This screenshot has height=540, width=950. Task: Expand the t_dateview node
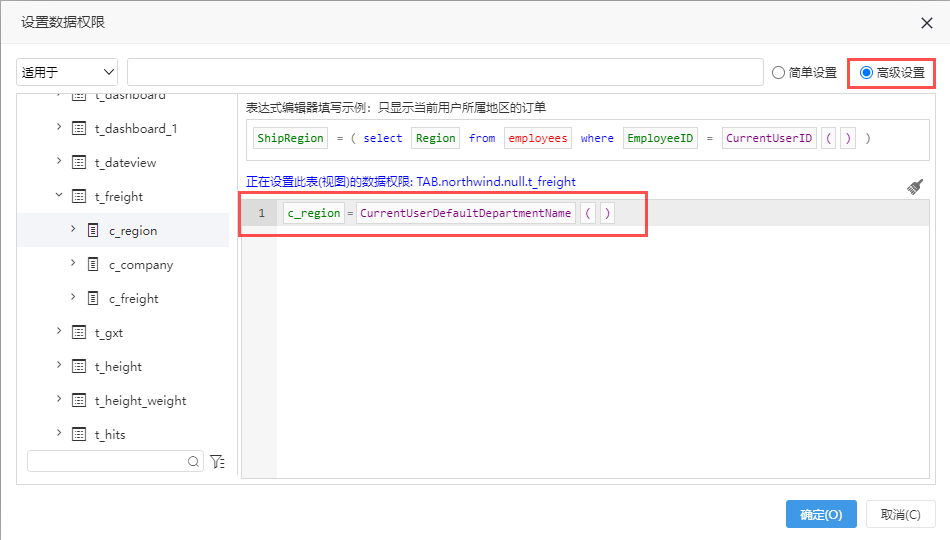pos(59,161)
